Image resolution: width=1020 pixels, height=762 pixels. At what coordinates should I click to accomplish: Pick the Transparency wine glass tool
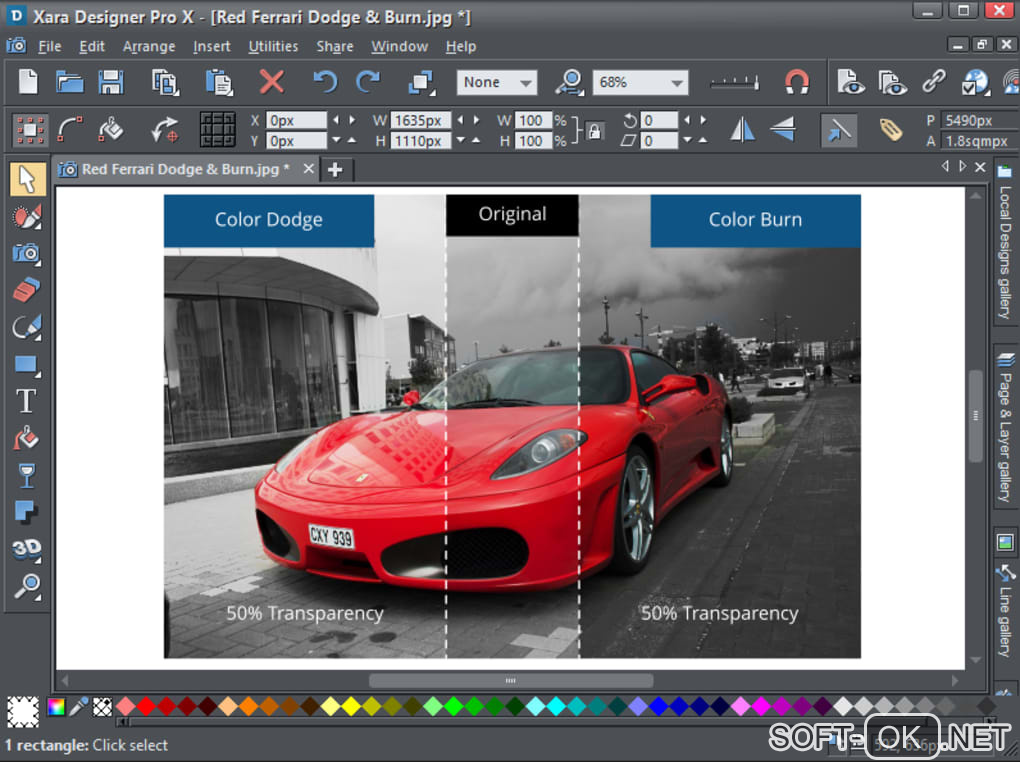point(26,475)
